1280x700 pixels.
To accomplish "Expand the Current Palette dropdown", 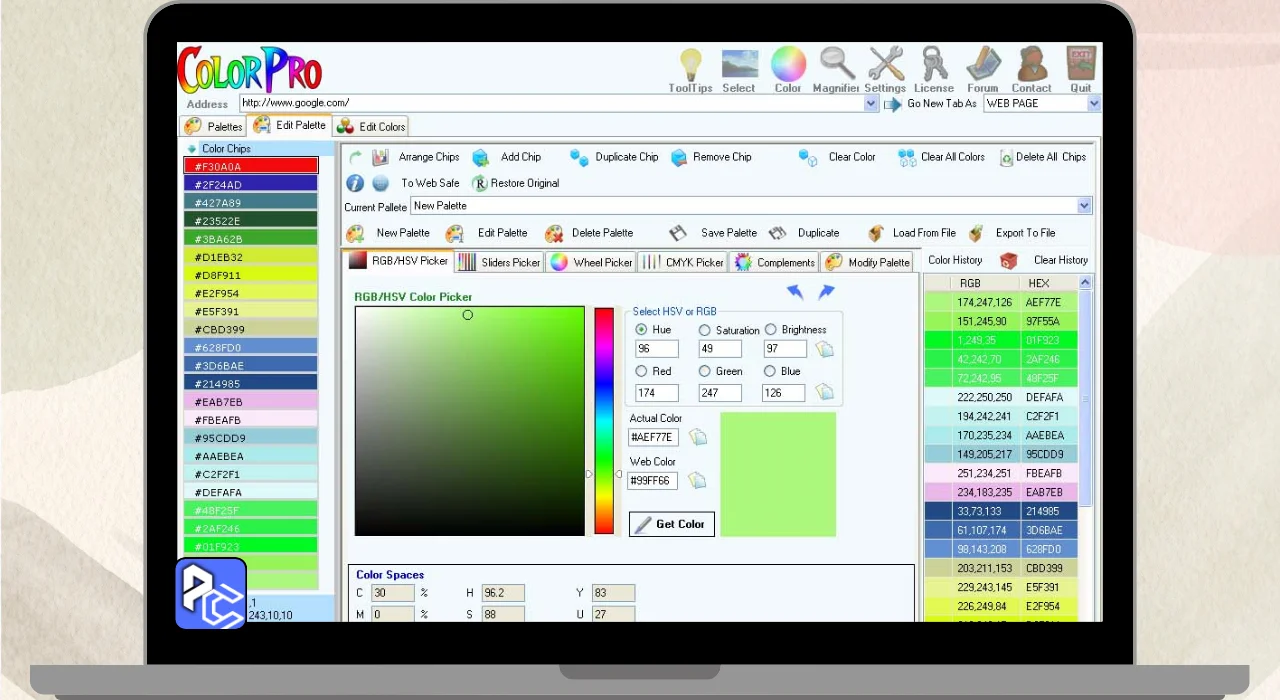I will coord(1084,206).
